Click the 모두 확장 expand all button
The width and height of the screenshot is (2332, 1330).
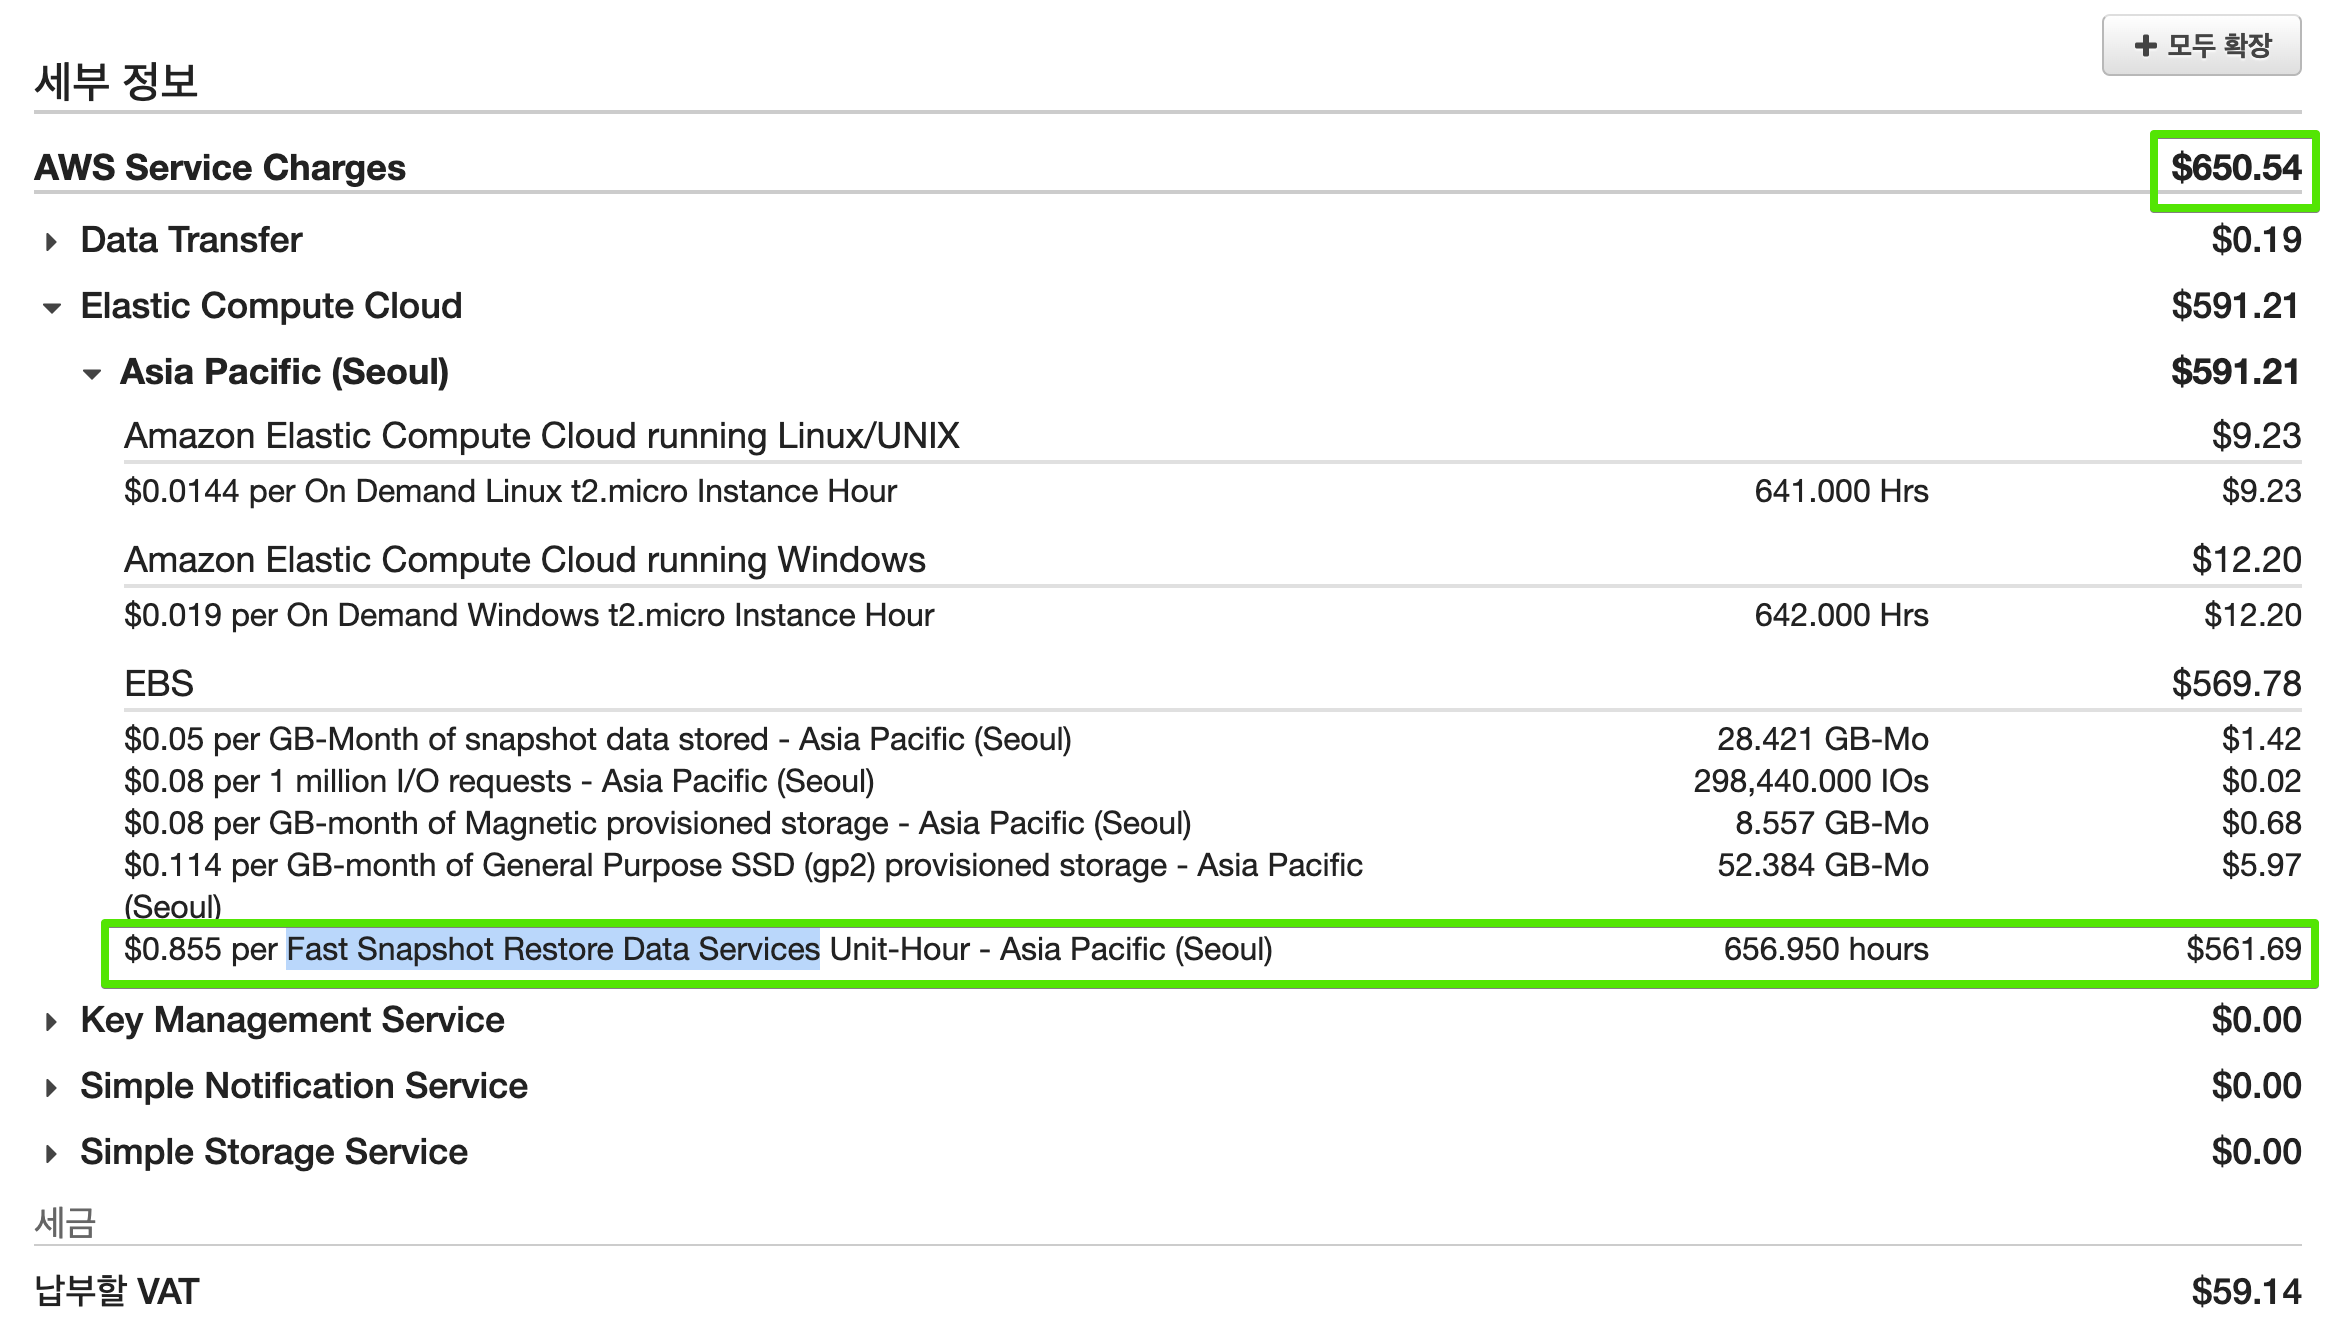(x=2200, y=45)
